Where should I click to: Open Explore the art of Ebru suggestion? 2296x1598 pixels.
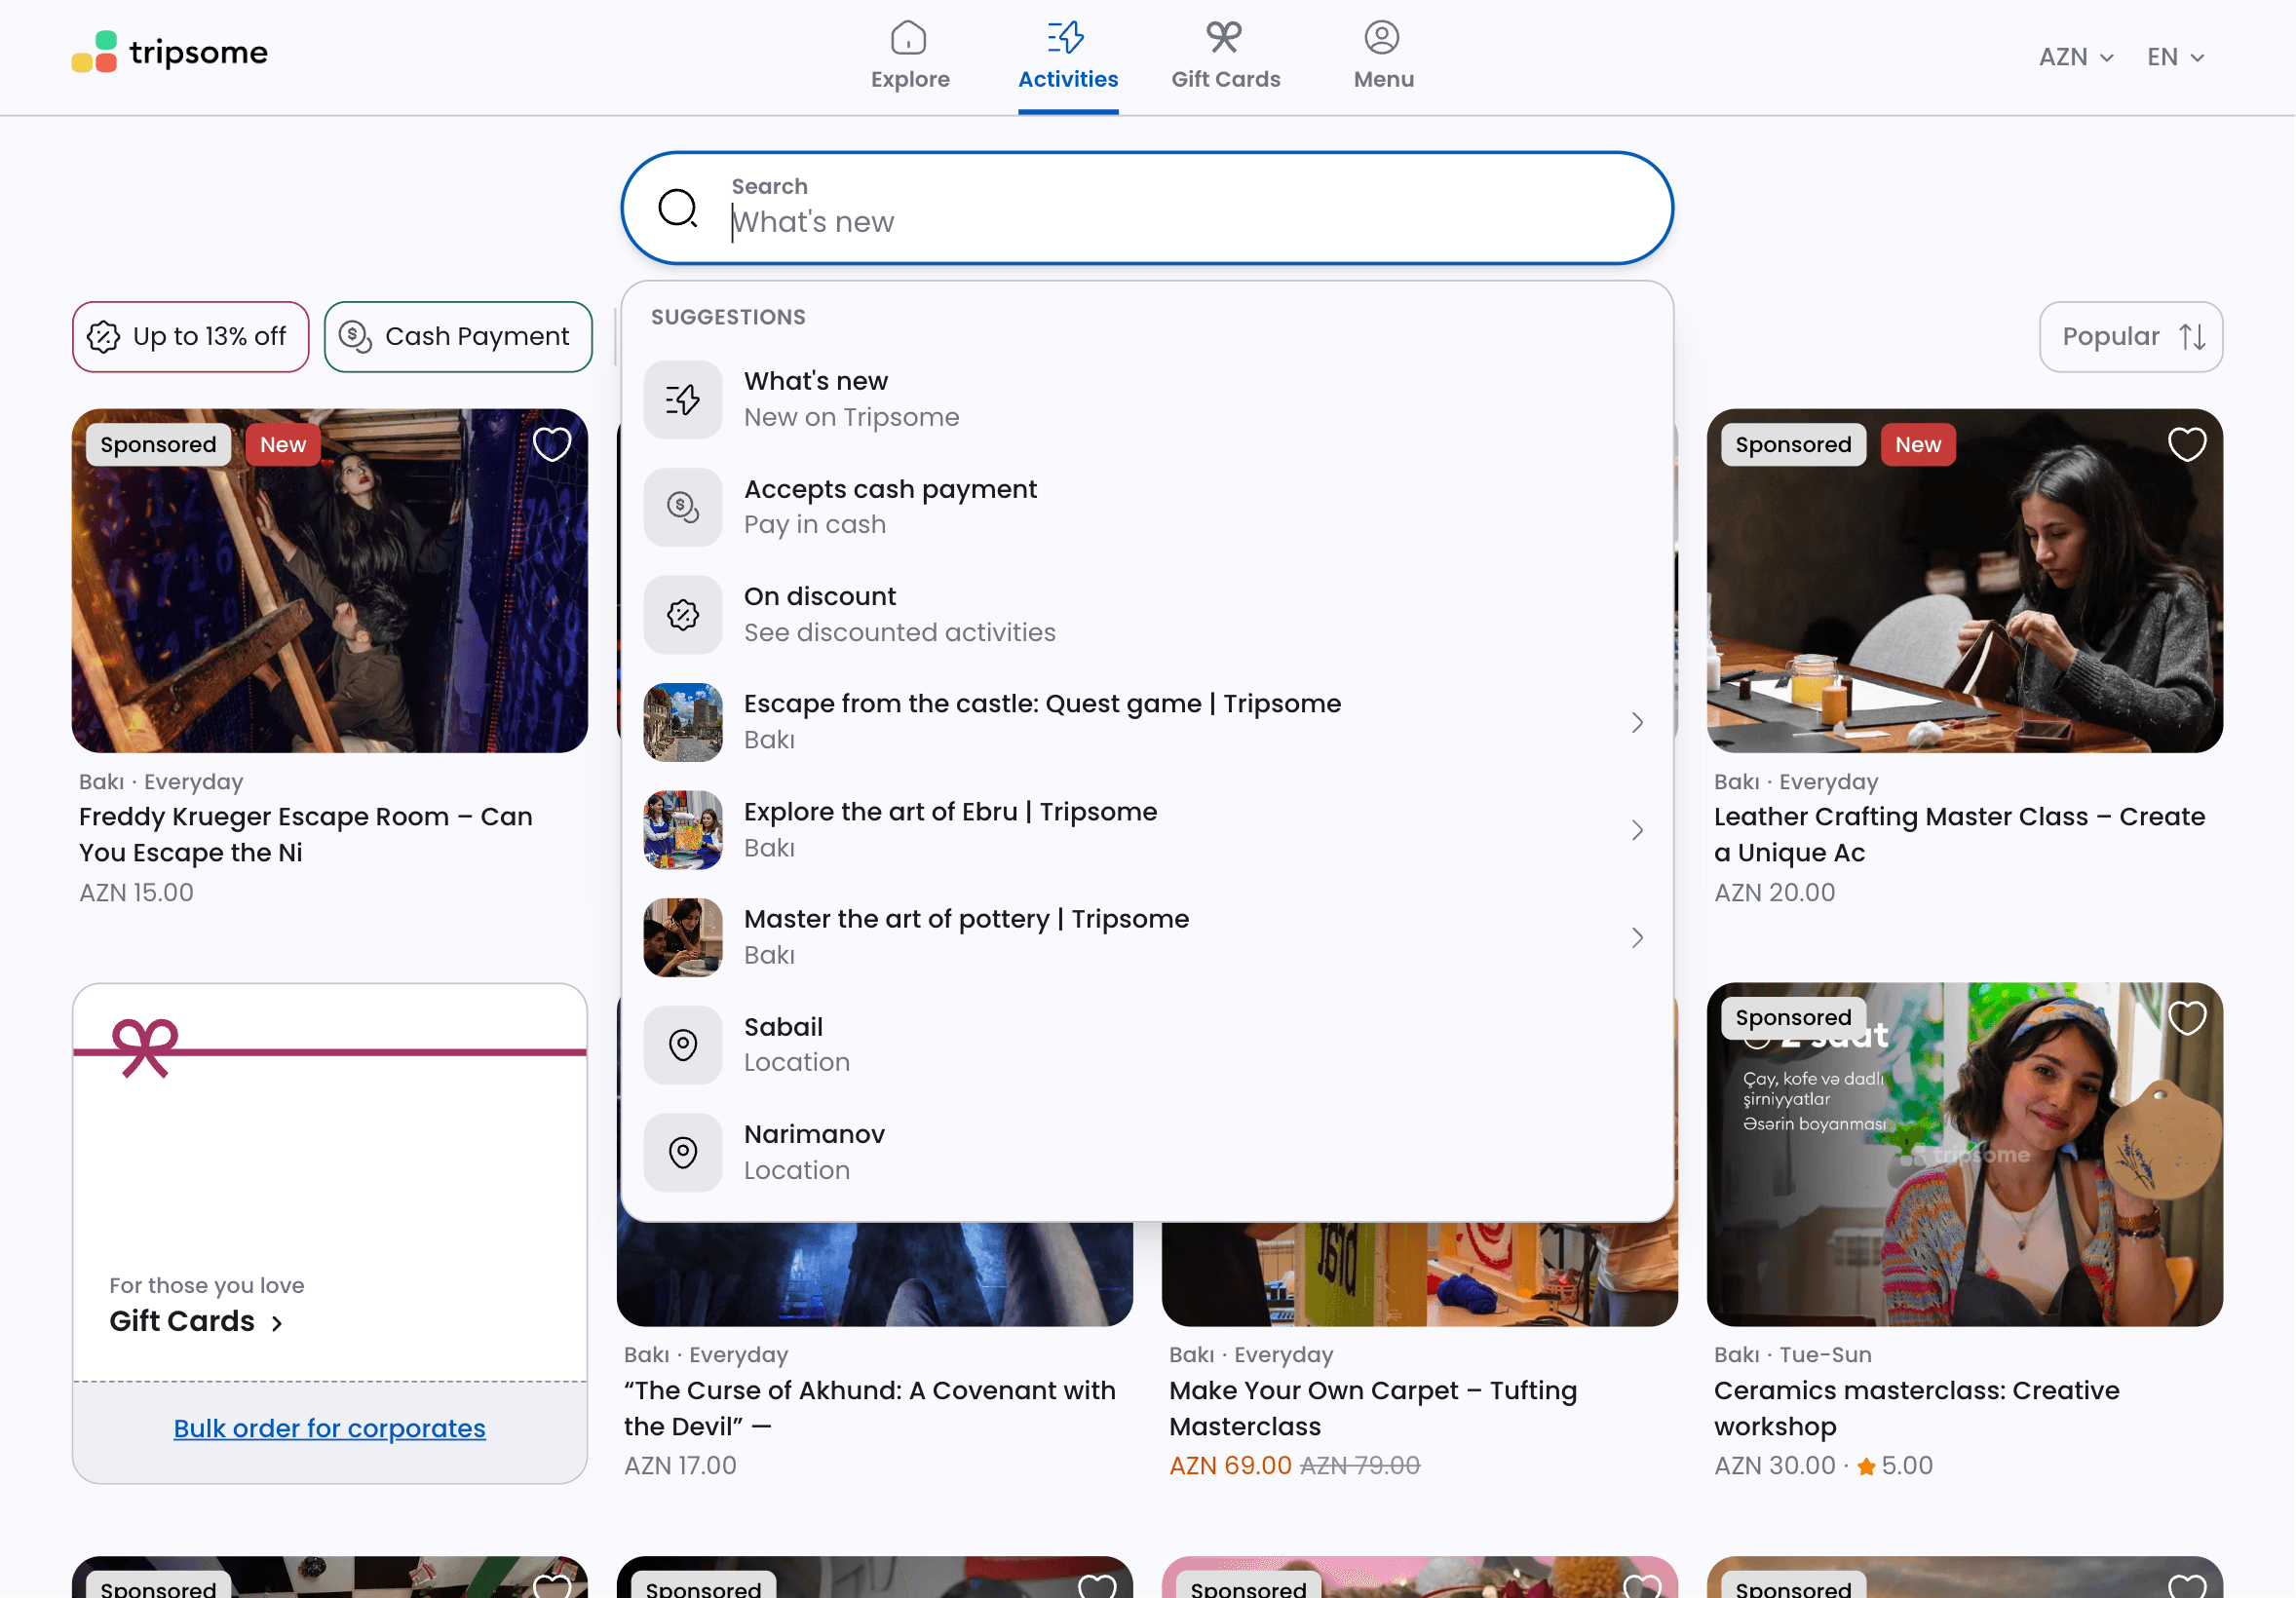click(x=1147, y=830)
